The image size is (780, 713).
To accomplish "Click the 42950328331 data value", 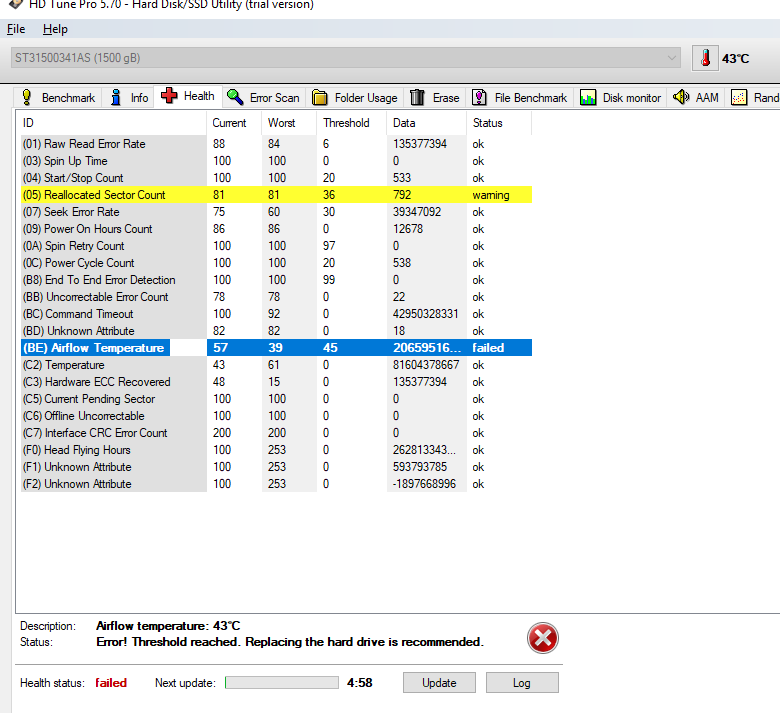I will pyautogui.click(x=425, y=314).
